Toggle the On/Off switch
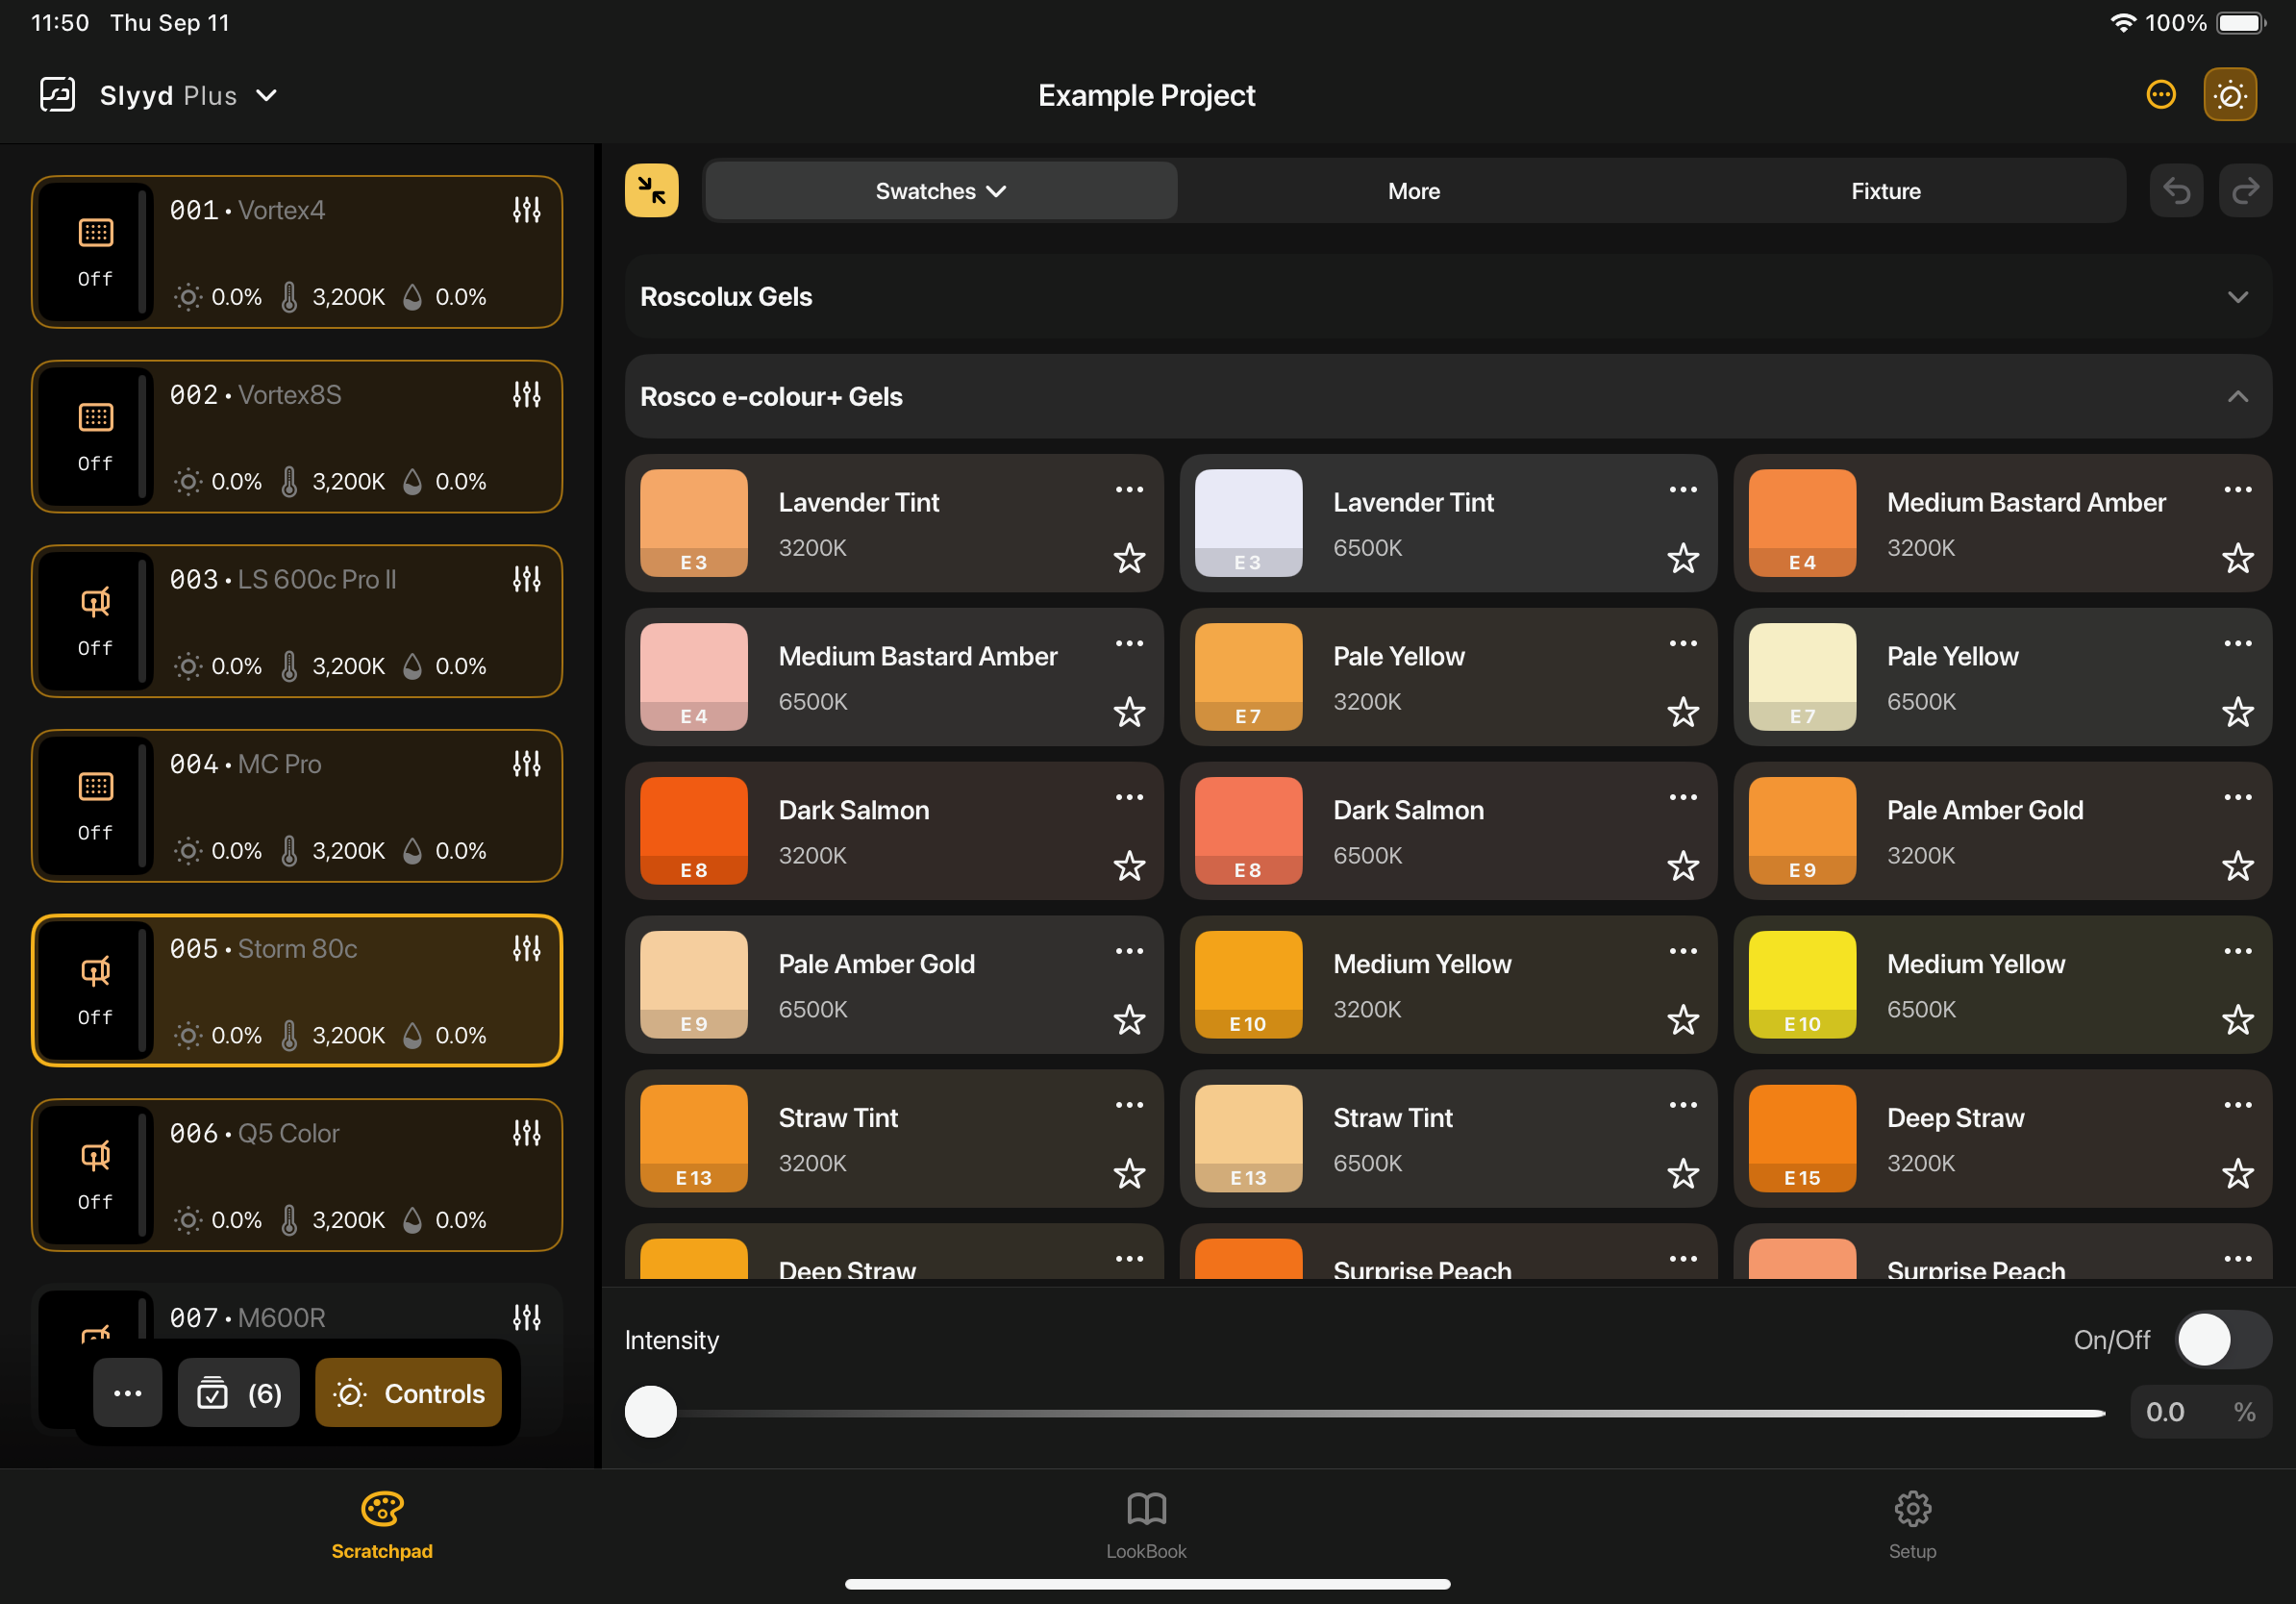Viewport: 2296px width, 1604px height. 2222,1339
